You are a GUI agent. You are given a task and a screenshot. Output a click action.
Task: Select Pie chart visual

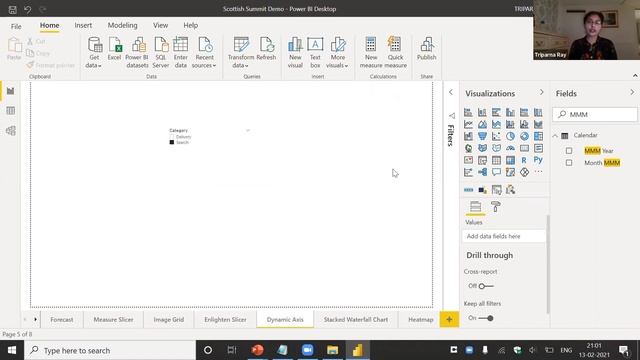(510, 136)
